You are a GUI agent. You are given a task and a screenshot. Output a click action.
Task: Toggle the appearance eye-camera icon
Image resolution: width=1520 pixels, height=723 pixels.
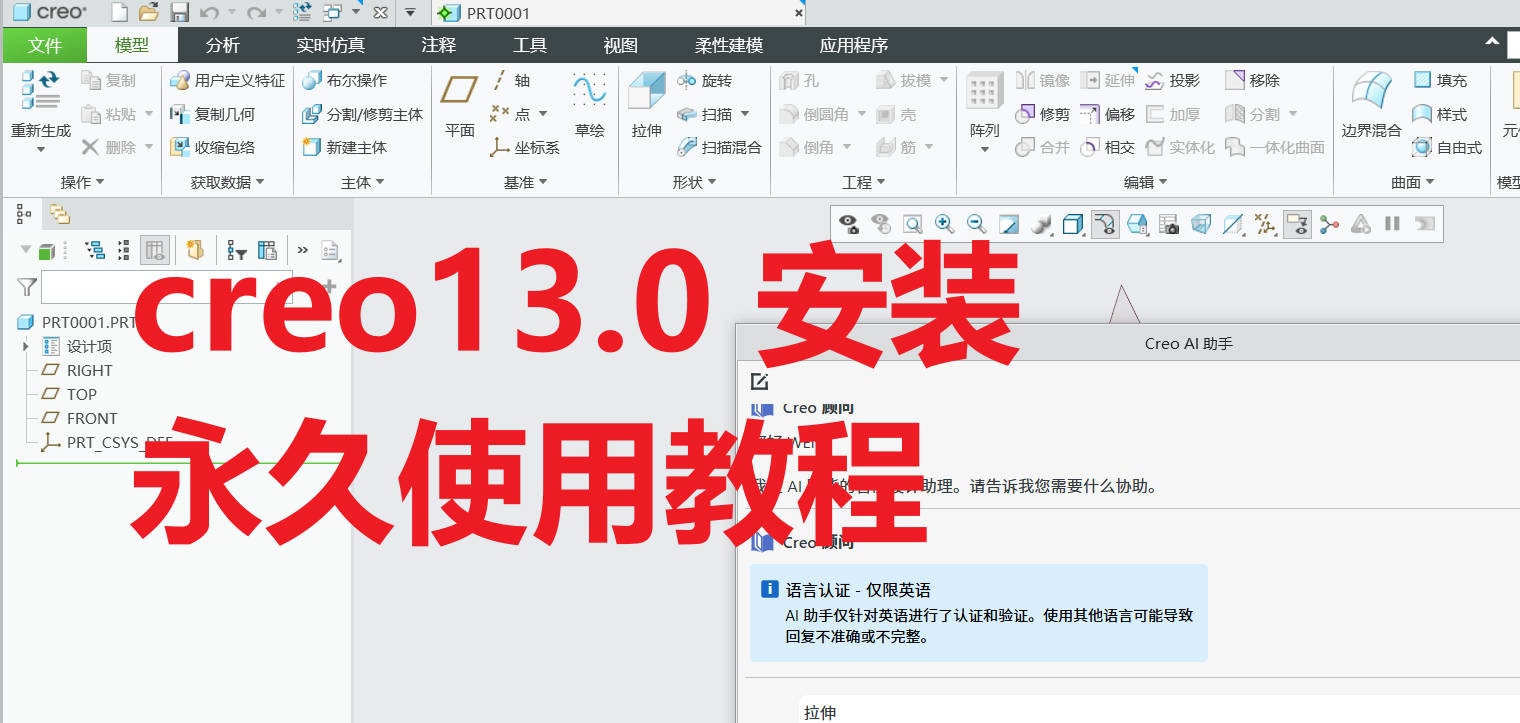click(849, 224)
